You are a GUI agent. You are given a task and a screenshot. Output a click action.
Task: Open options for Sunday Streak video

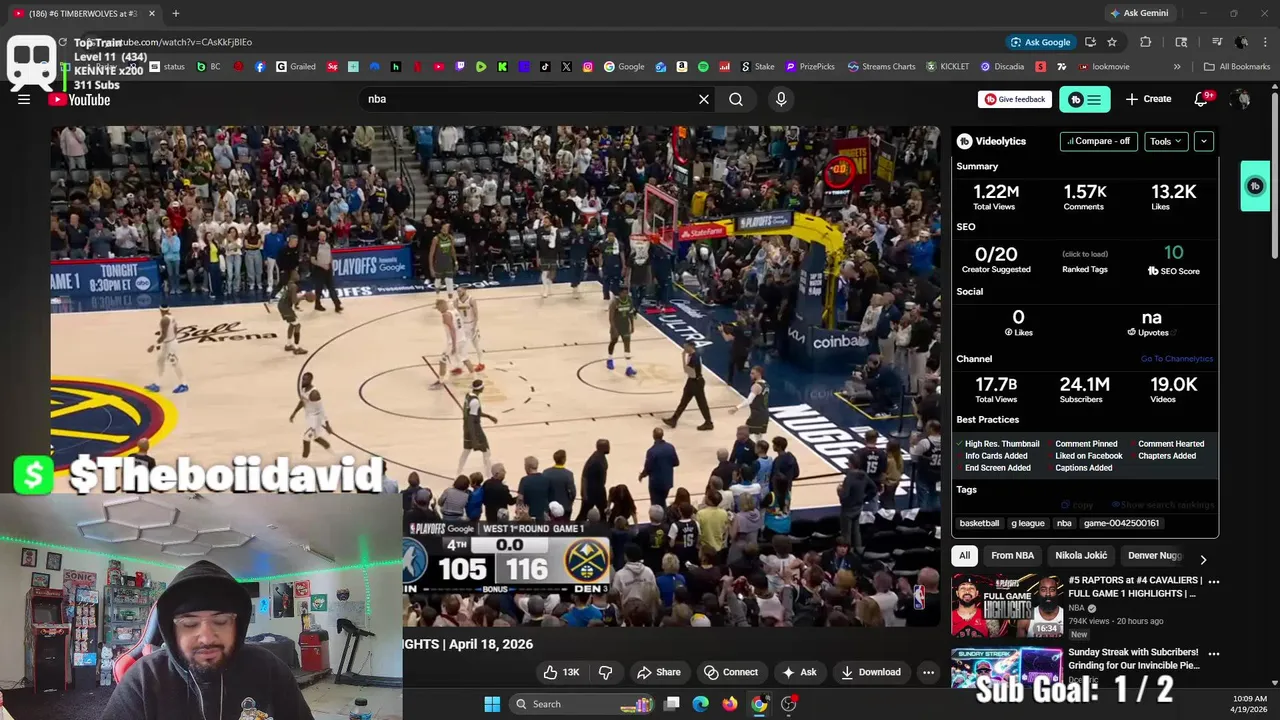tap(1214, 653)
